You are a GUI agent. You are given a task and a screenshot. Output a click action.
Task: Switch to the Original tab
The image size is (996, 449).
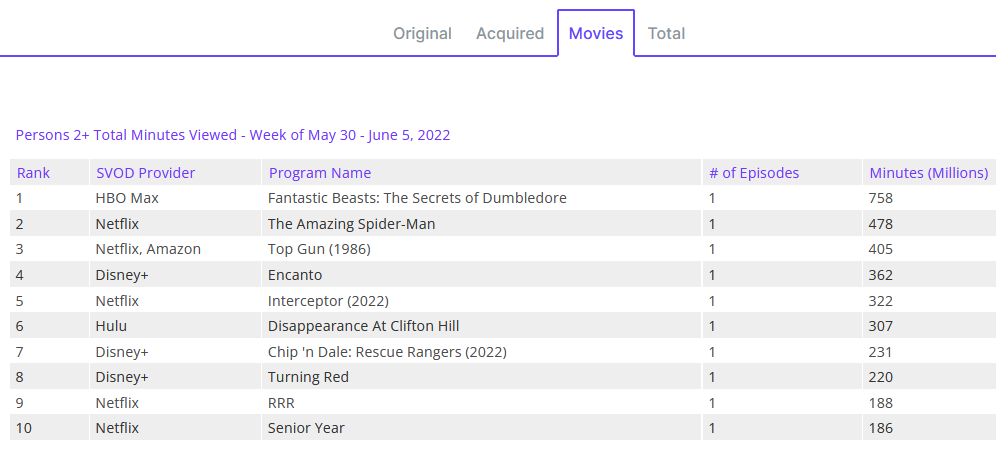click(x=422, y=33)
